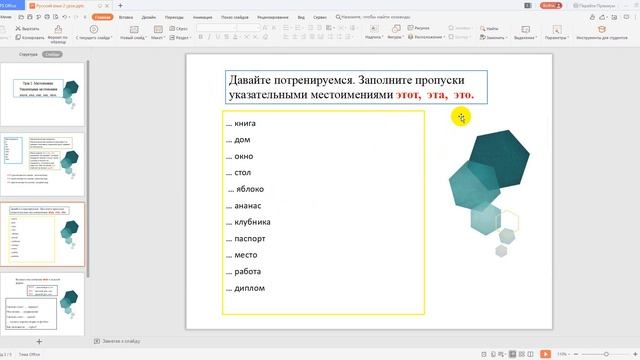Select slide 4 thumbnail in the panel
Screen dimensions: 640x360
tap(42, 304)
